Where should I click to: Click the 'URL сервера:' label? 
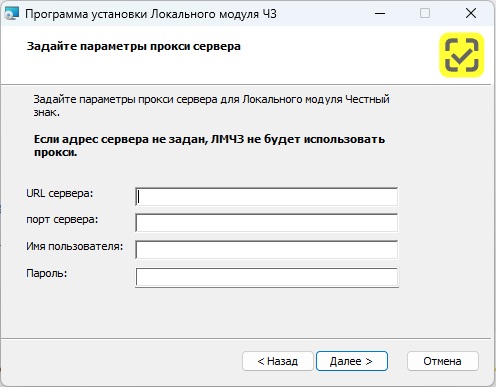[60, 193]
